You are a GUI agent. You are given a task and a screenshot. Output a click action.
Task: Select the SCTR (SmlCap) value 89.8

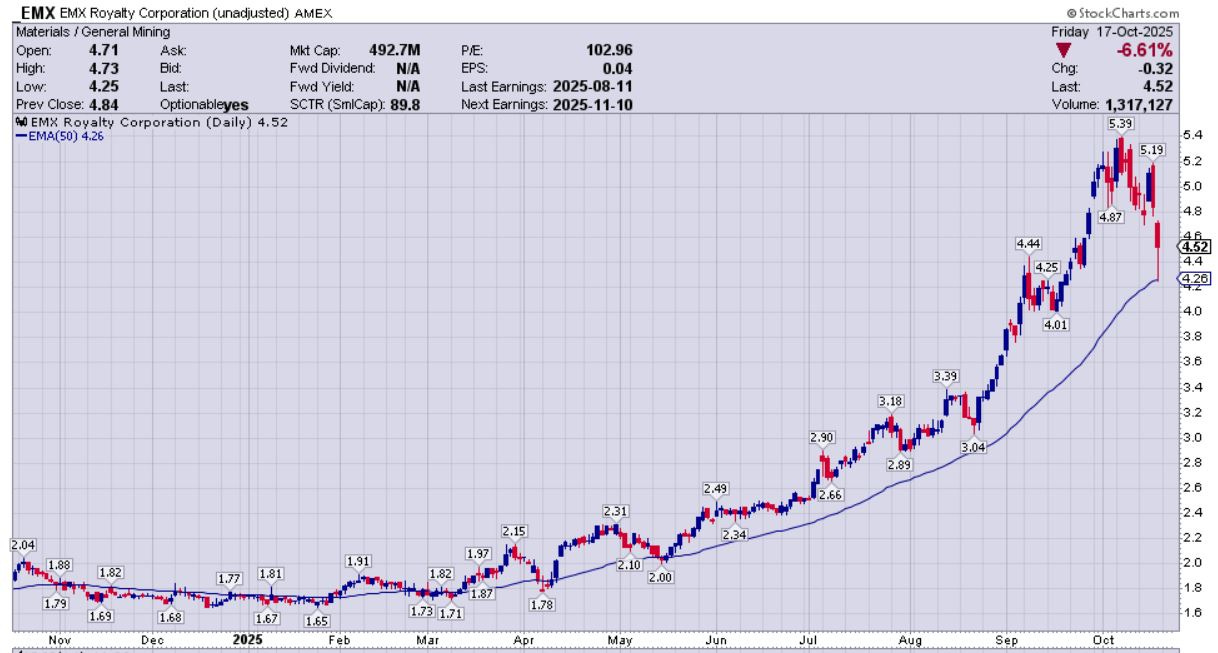tap(407, 104)
